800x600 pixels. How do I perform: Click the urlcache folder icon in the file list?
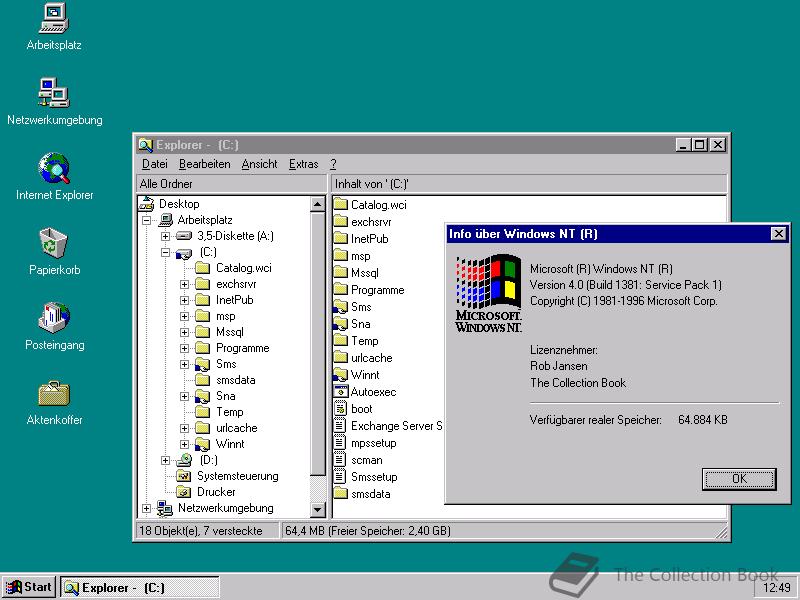click(x=340, y=358)
